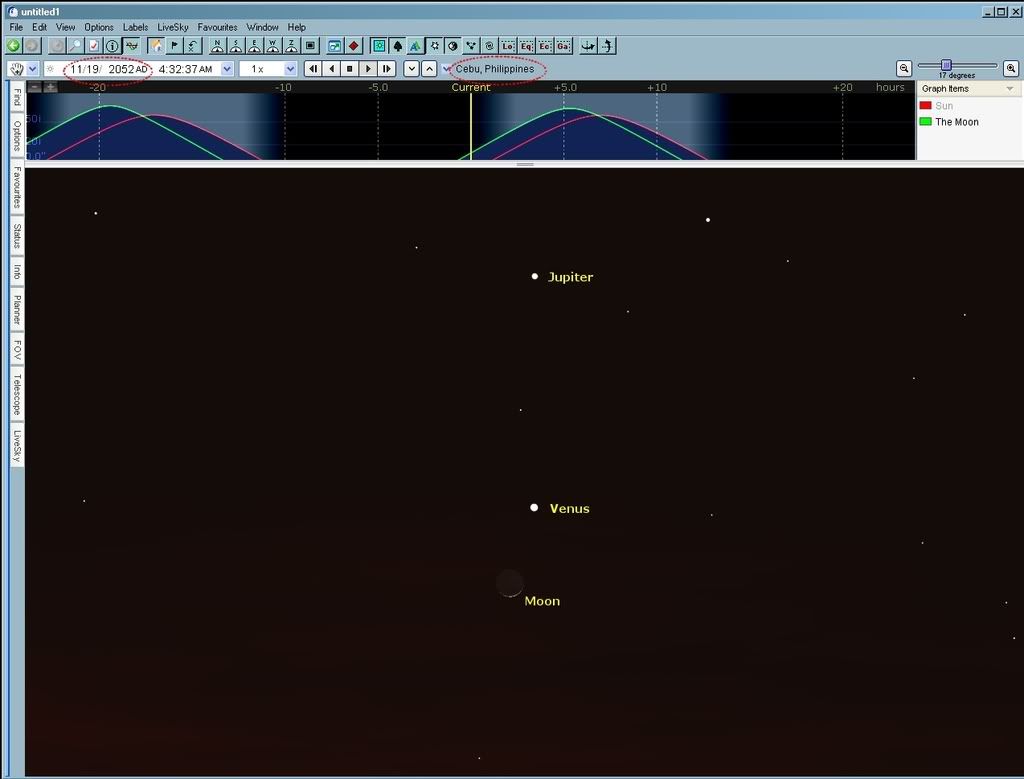The width and height of the screenshot is (1024, 779).
Task: Stop time flow
Action: pyautogui.click(x=349, y=69)
